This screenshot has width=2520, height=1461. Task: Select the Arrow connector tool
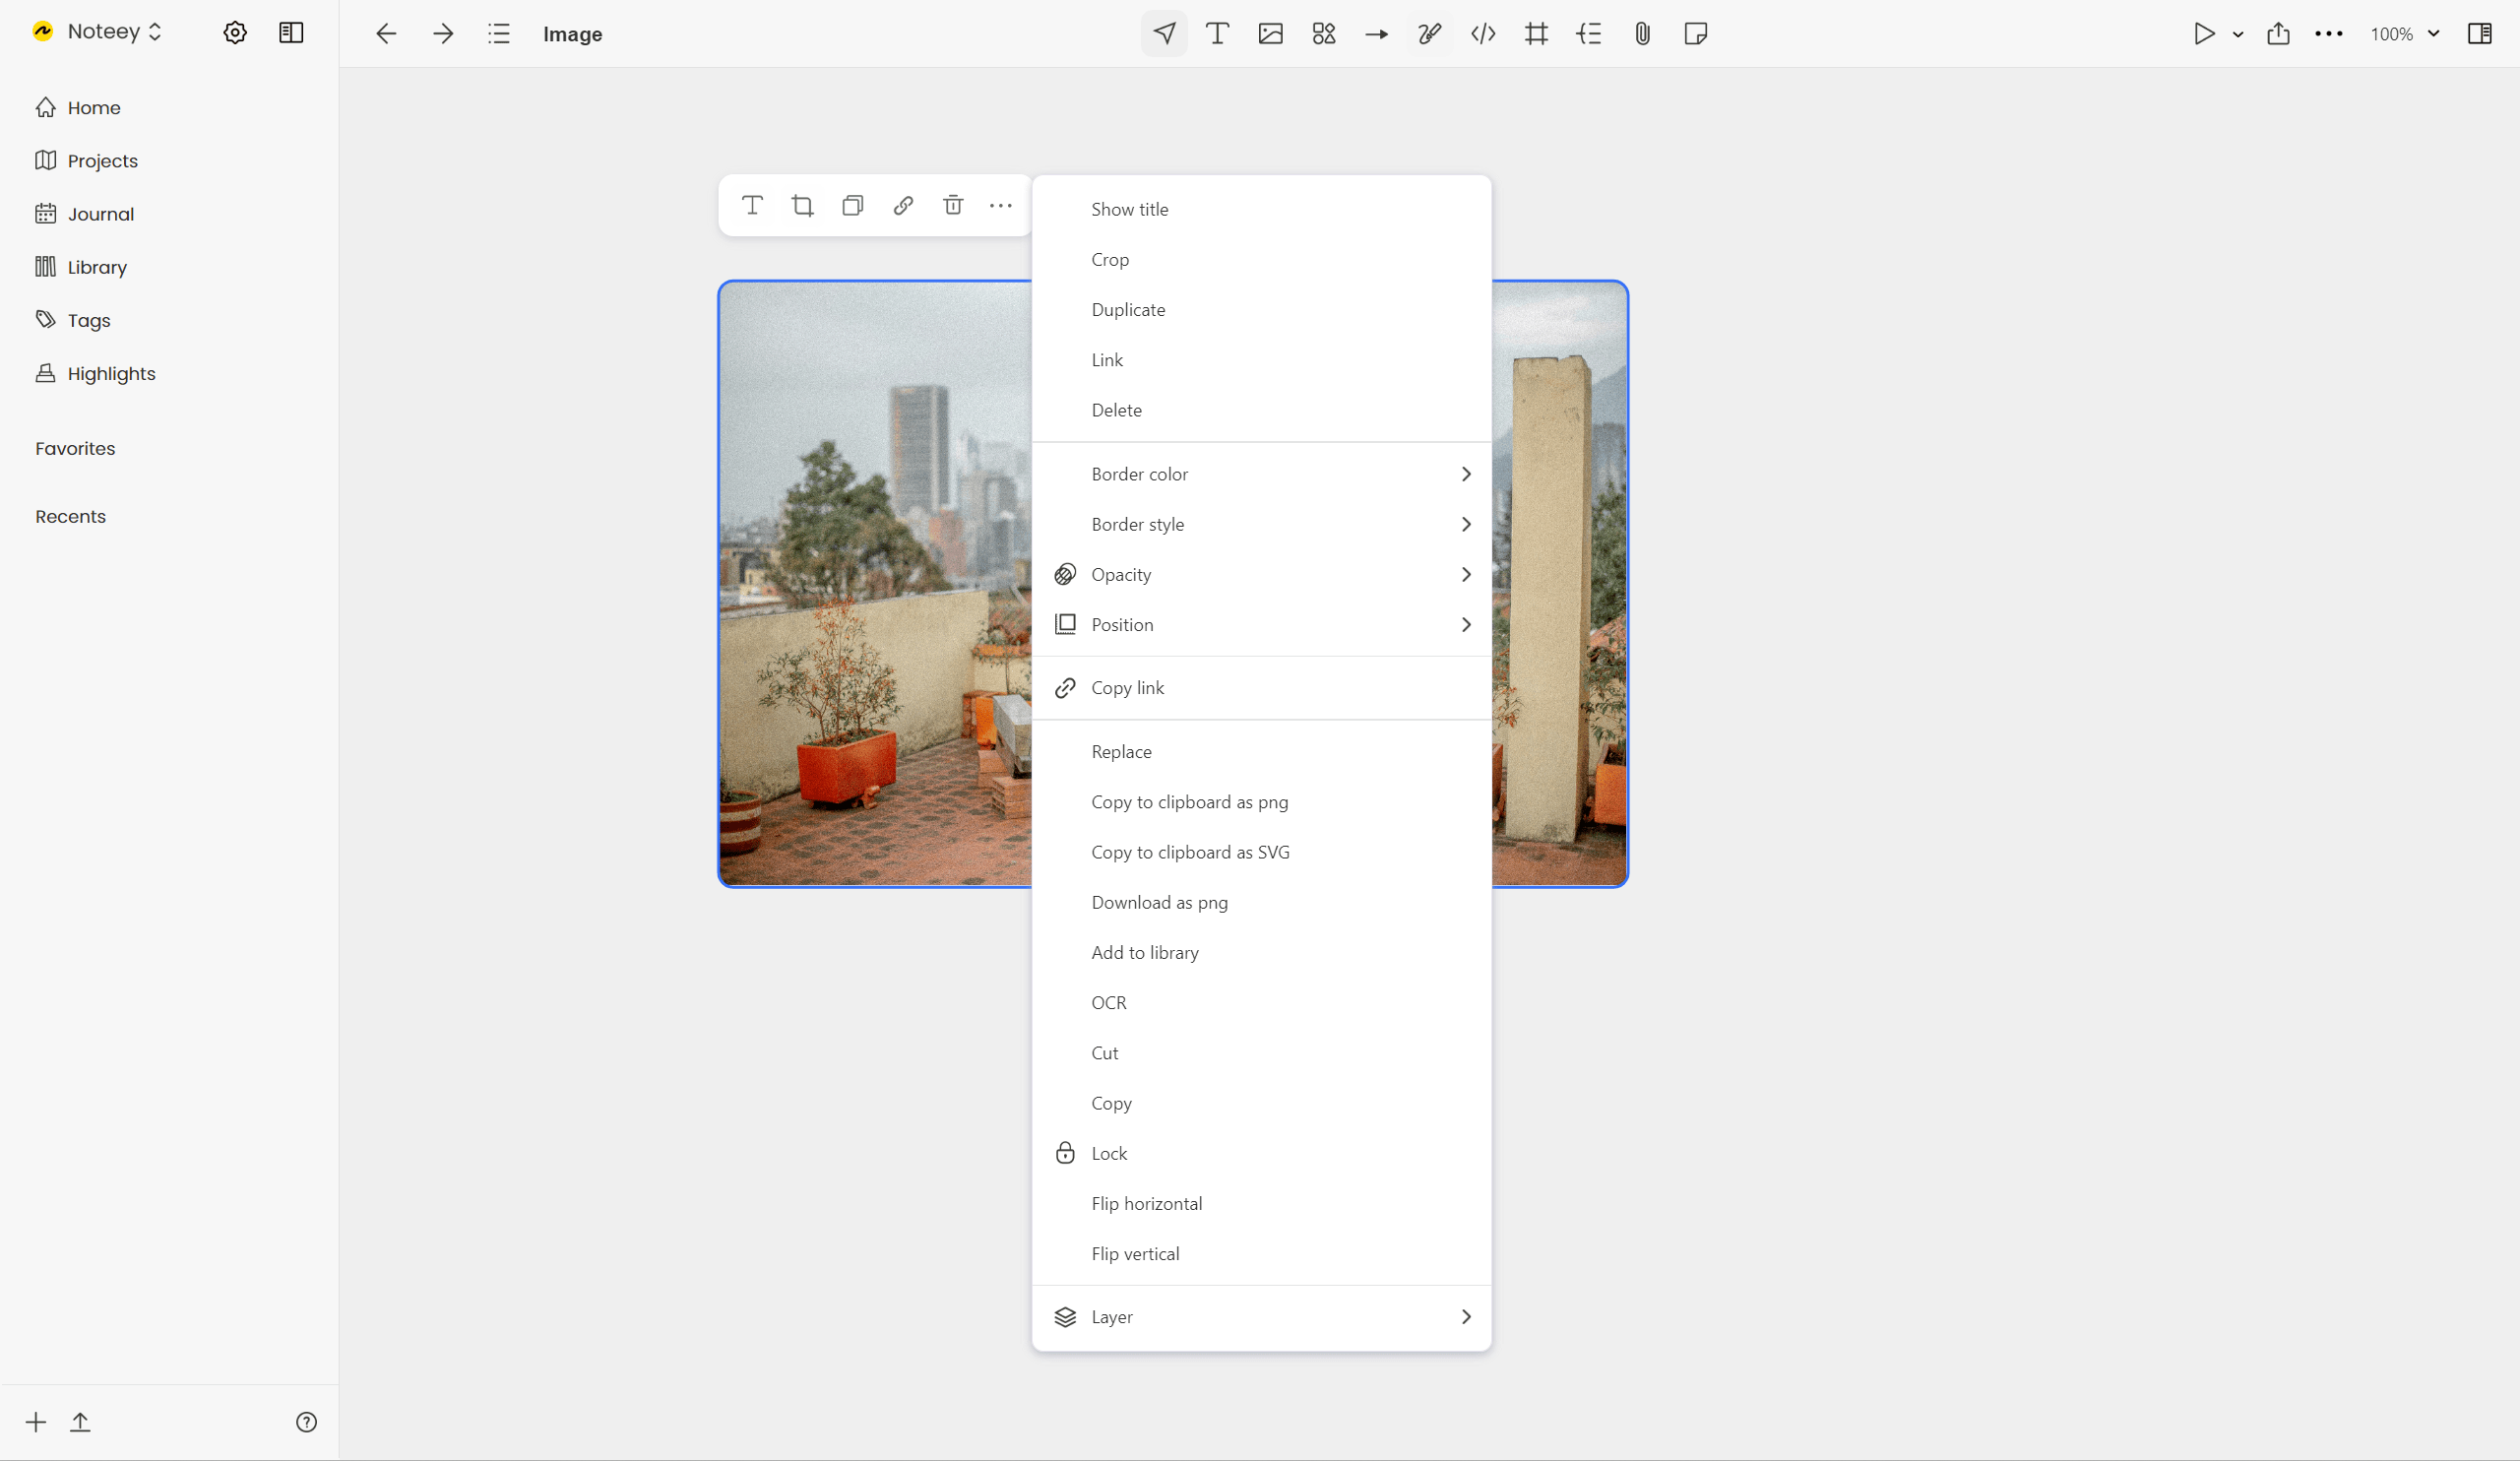[1377, 34]
